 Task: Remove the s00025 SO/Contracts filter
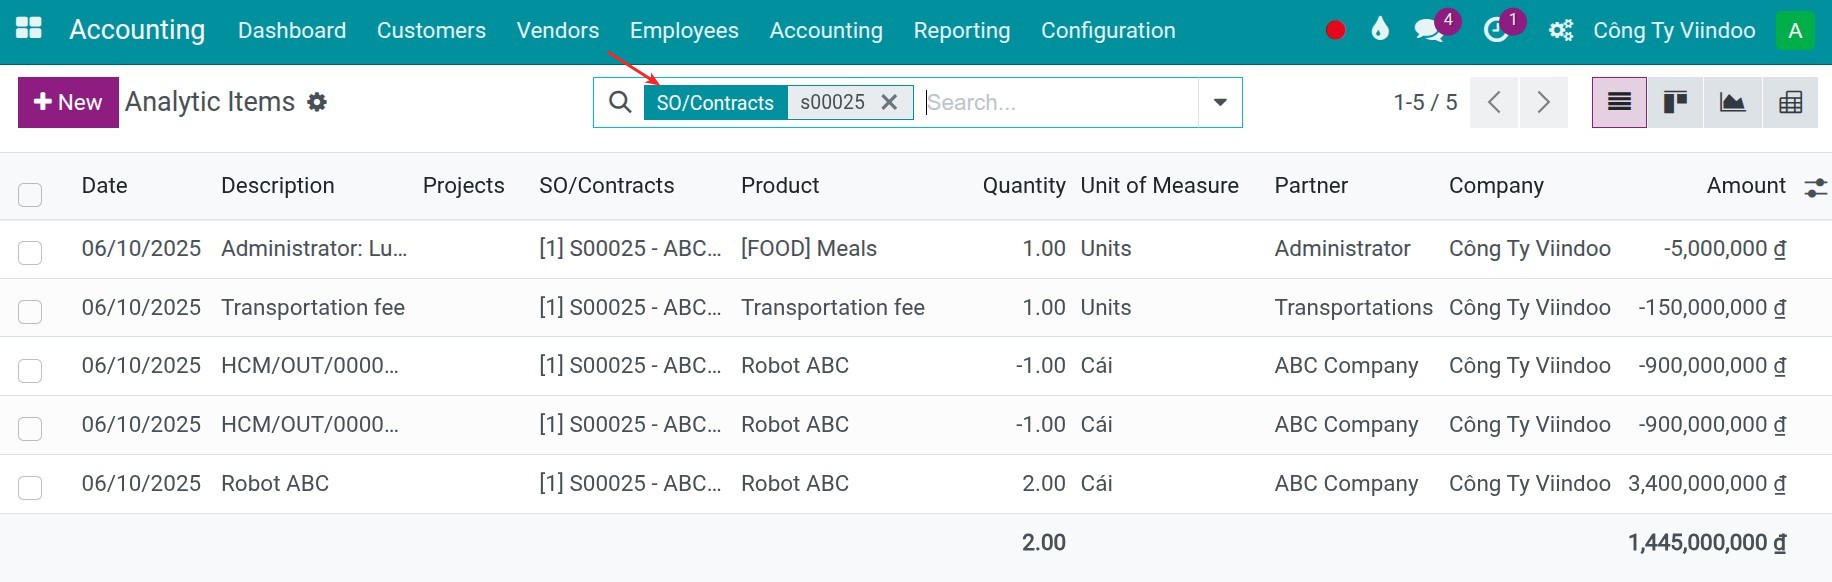pos(889,102)
